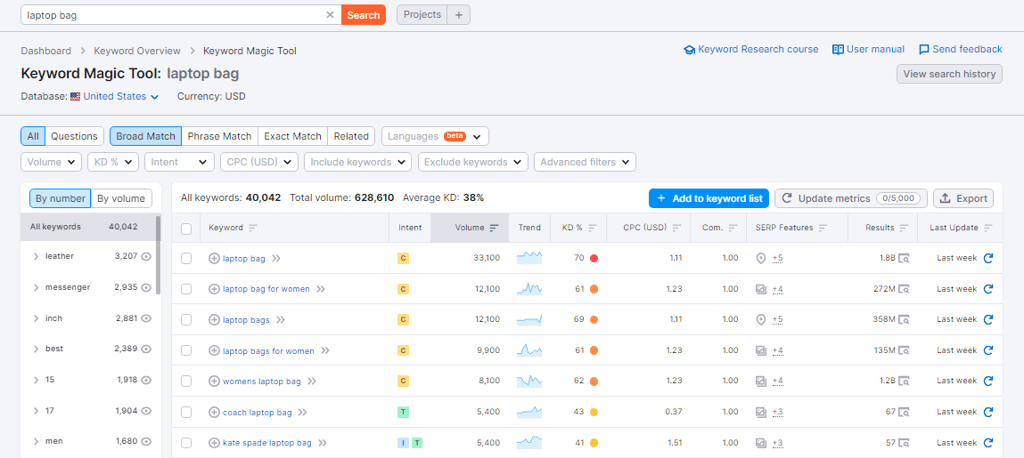Open the Keyword Research course link
This screenshot has width=1024, height=458.
coord(751,50)
